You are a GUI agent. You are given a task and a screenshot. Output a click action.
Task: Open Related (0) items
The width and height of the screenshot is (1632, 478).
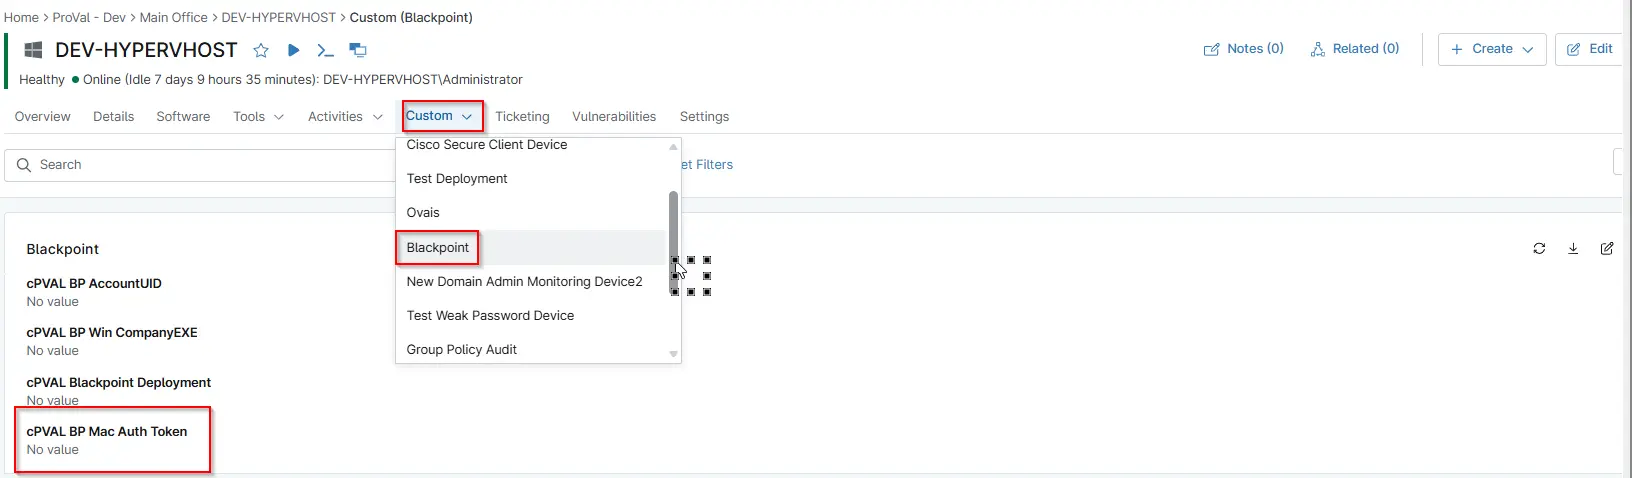point(1354,49)
